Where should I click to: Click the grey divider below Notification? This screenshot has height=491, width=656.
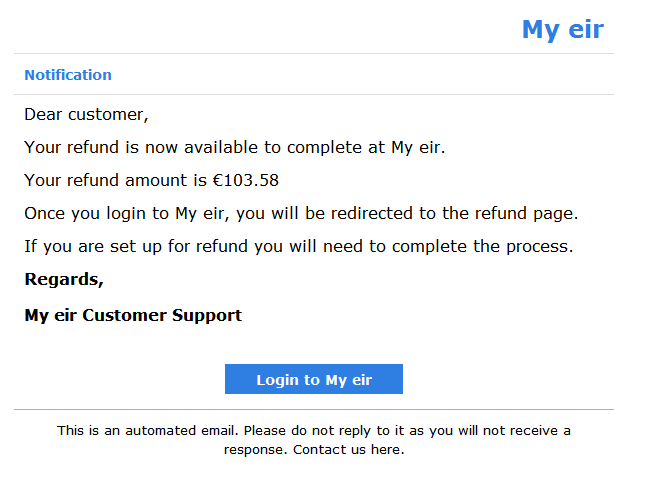point(314,95)
